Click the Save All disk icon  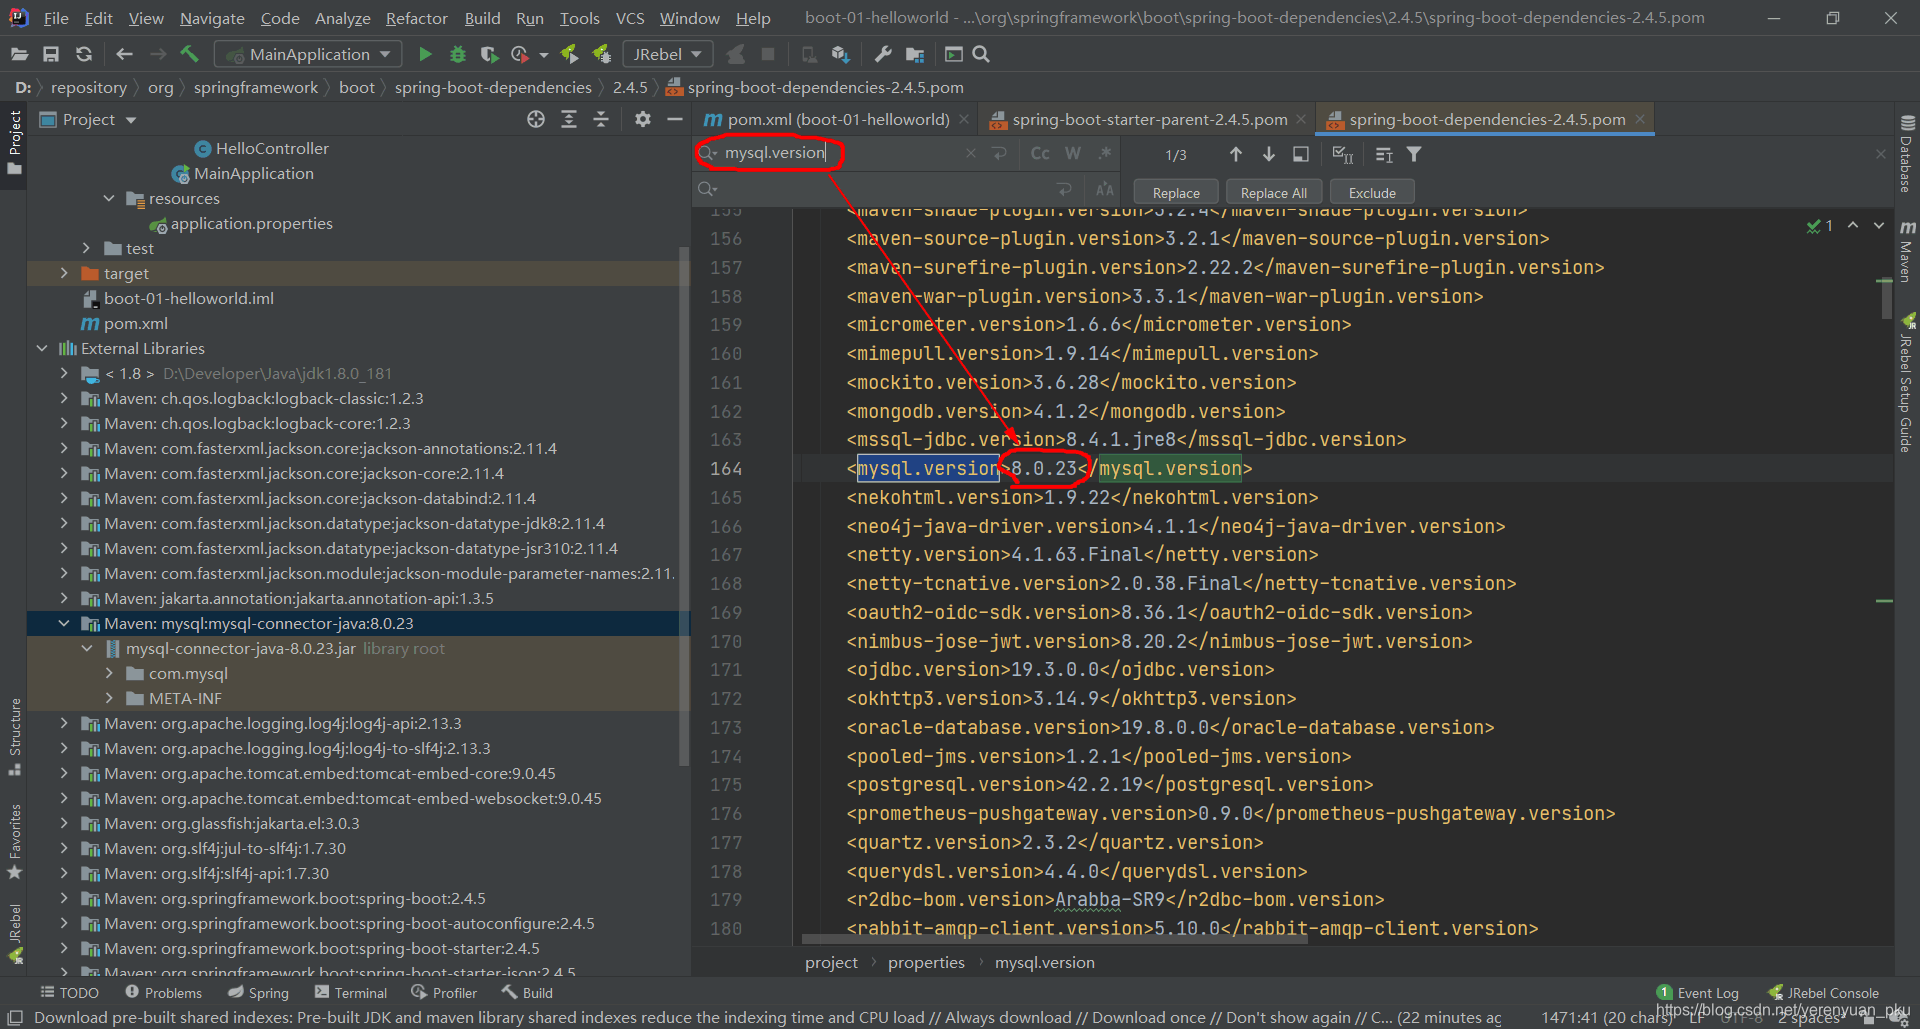51,54
